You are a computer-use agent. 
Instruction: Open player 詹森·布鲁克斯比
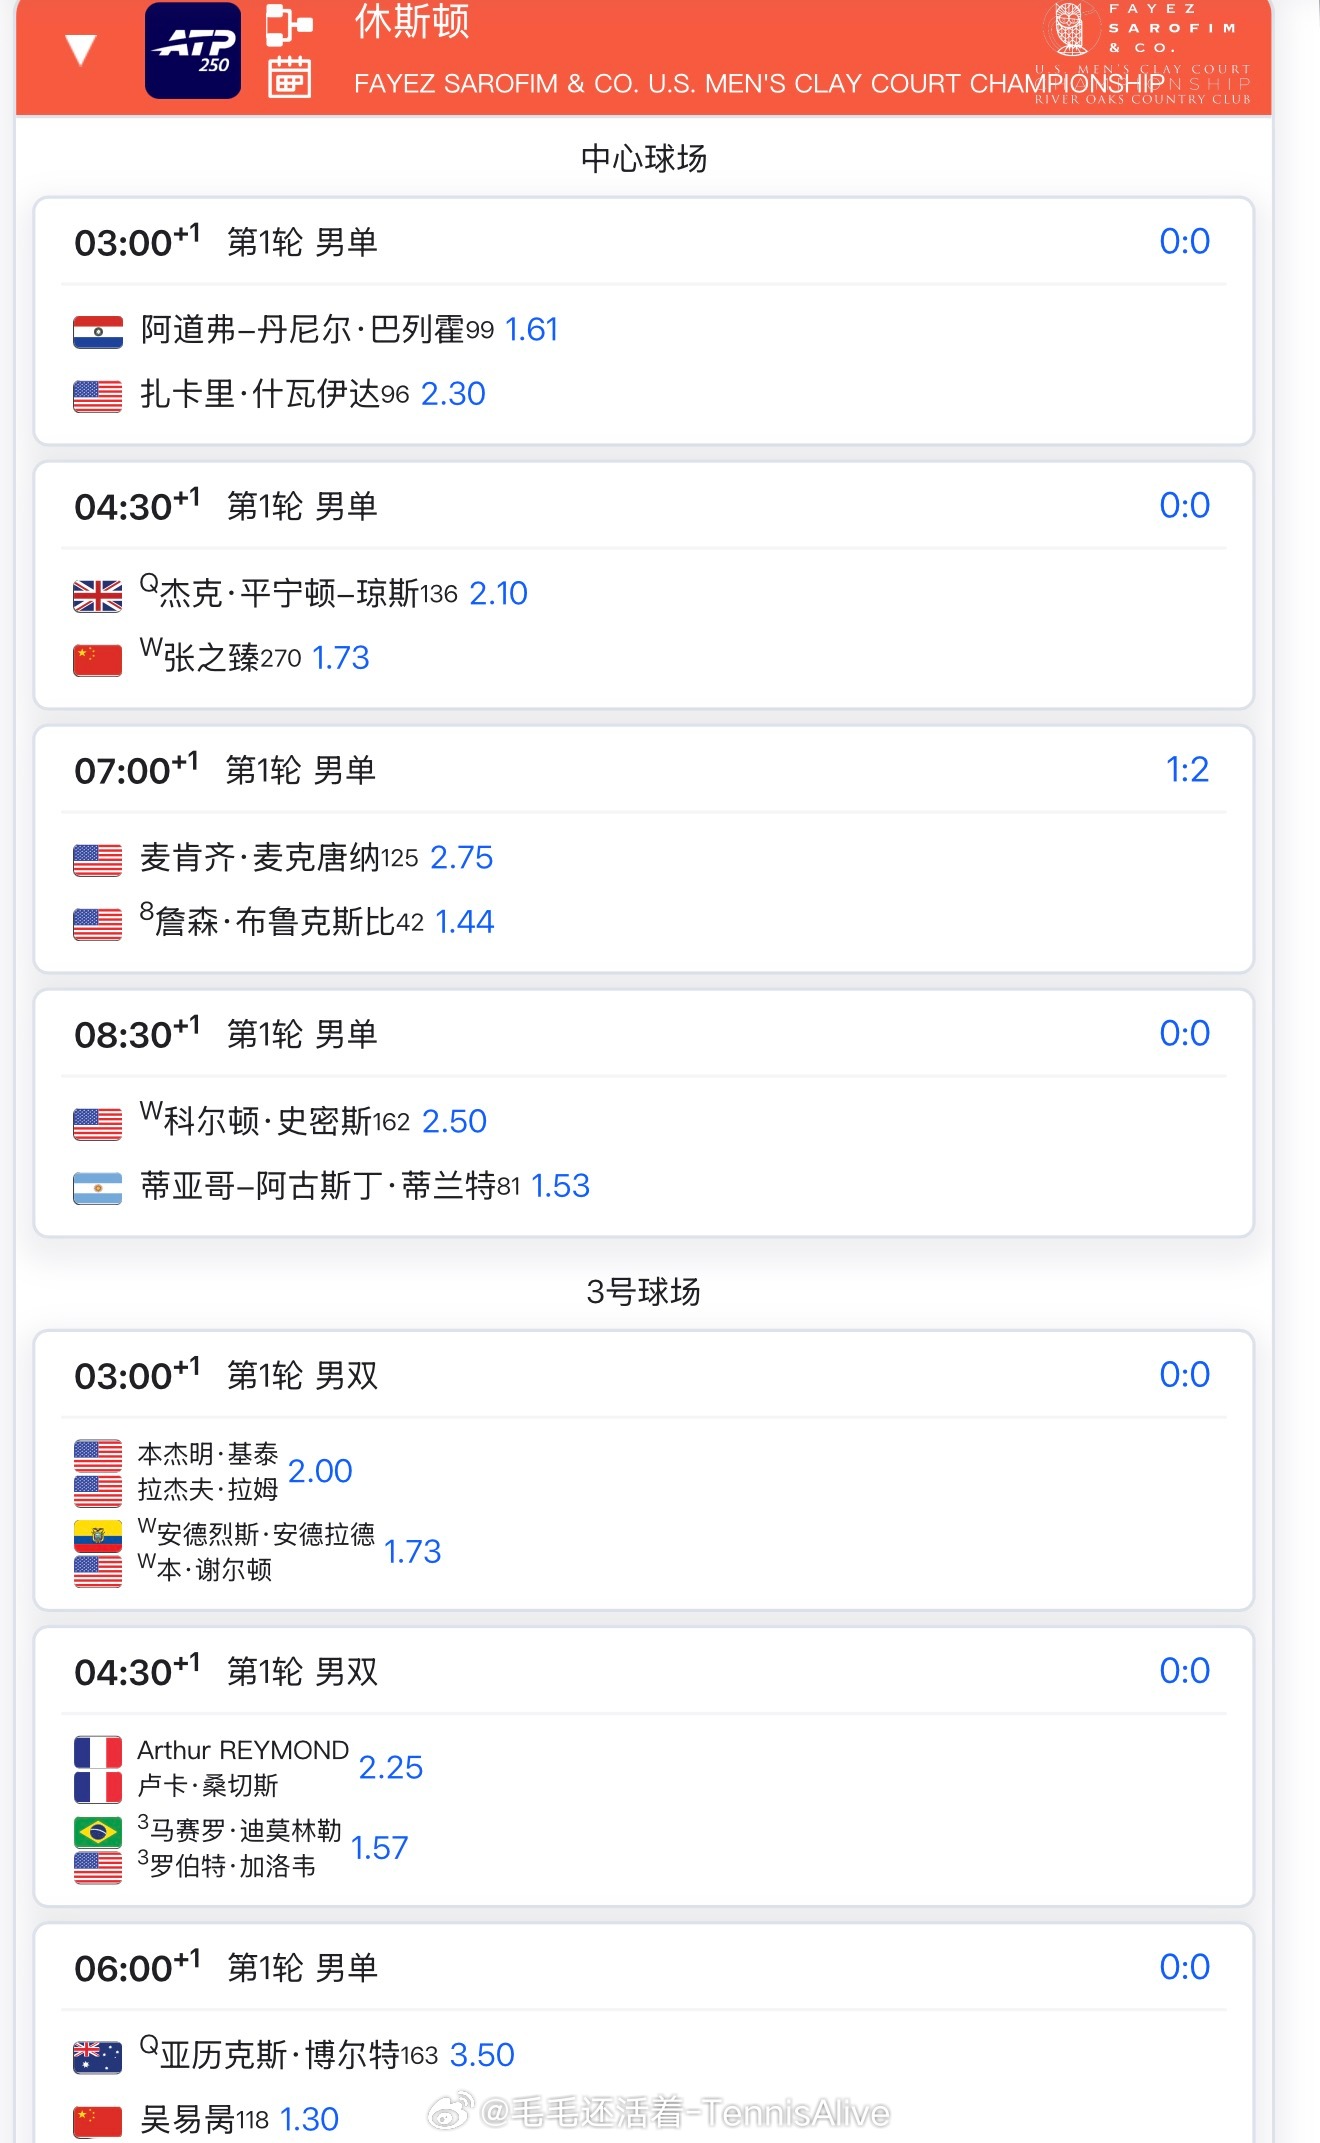pyautogui.click(x=276, y=921)
